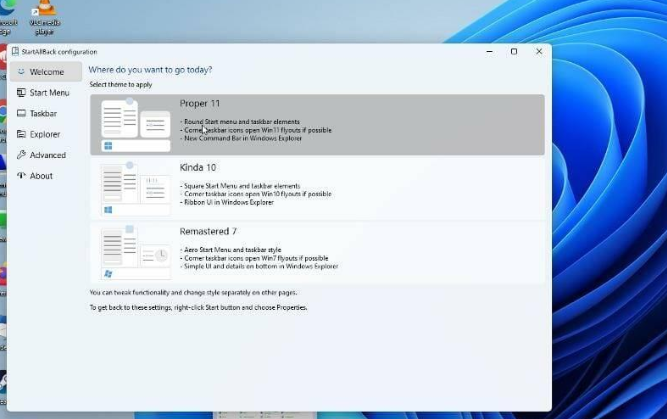The height and width of the screenshot is (419, 667).
Task: Close the StartAllBack configuration window
Action: click(x=539, y=51)
